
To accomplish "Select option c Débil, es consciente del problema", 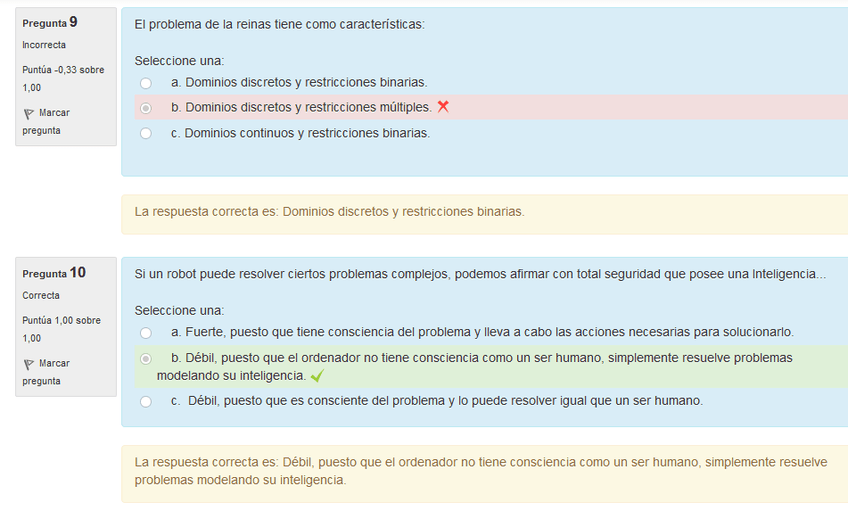I will click(145, 402).
